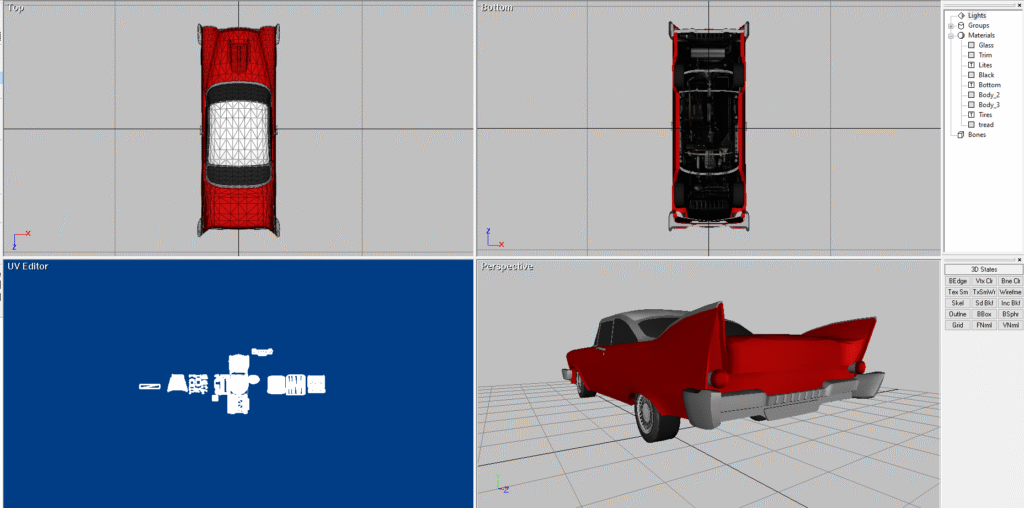Click the textured Lites material icon

tap(971, 65)
